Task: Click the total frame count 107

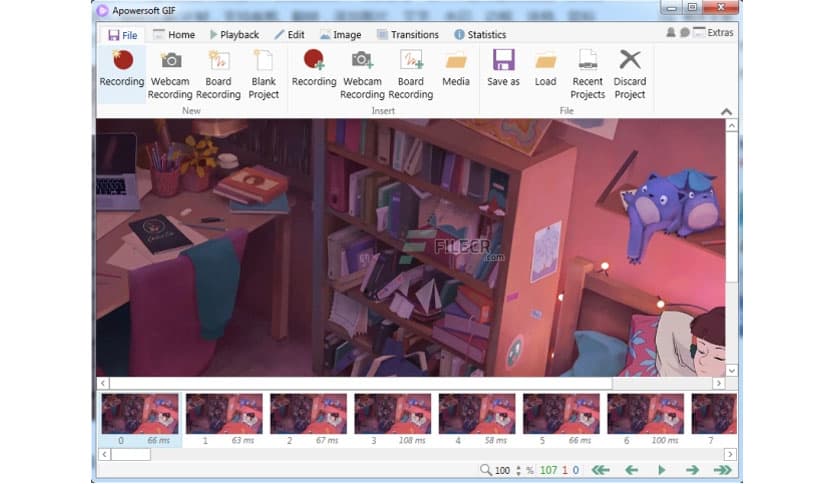Action: (x=548, y=470)
